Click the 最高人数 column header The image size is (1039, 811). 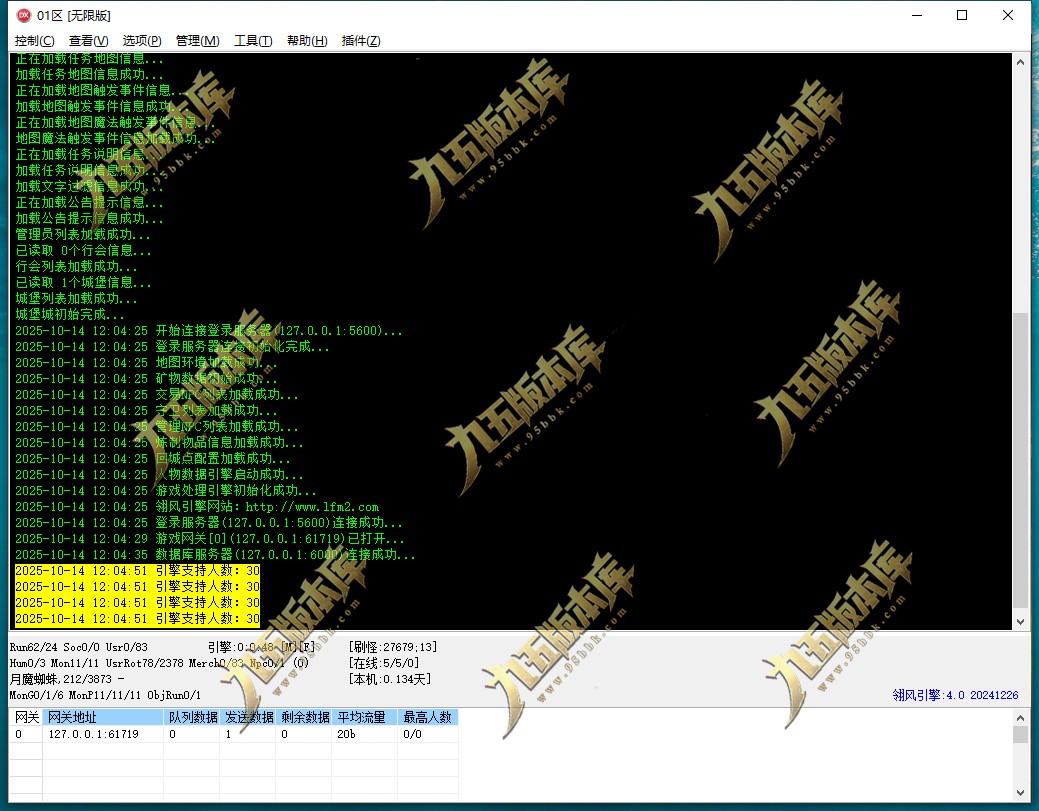point(427,717)
